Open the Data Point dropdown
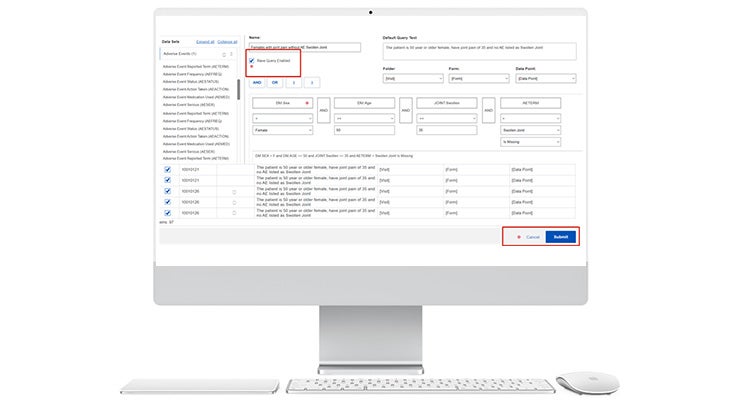The image size is (738, 415). (x=545, y=78)
